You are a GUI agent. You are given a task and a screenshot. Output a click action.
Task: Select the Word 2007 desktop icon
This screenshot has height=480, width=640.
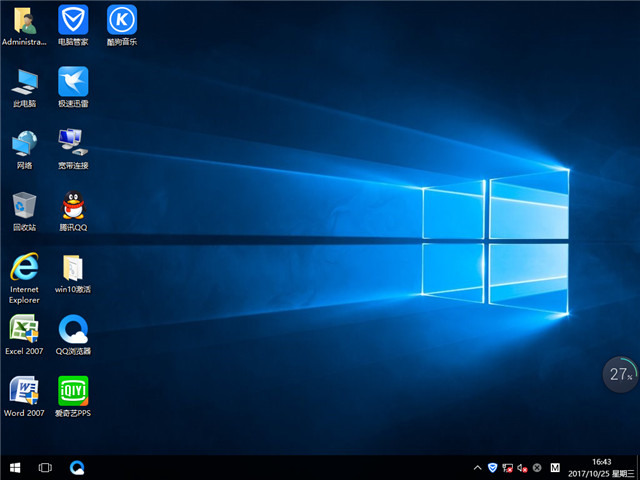point(24,390)
